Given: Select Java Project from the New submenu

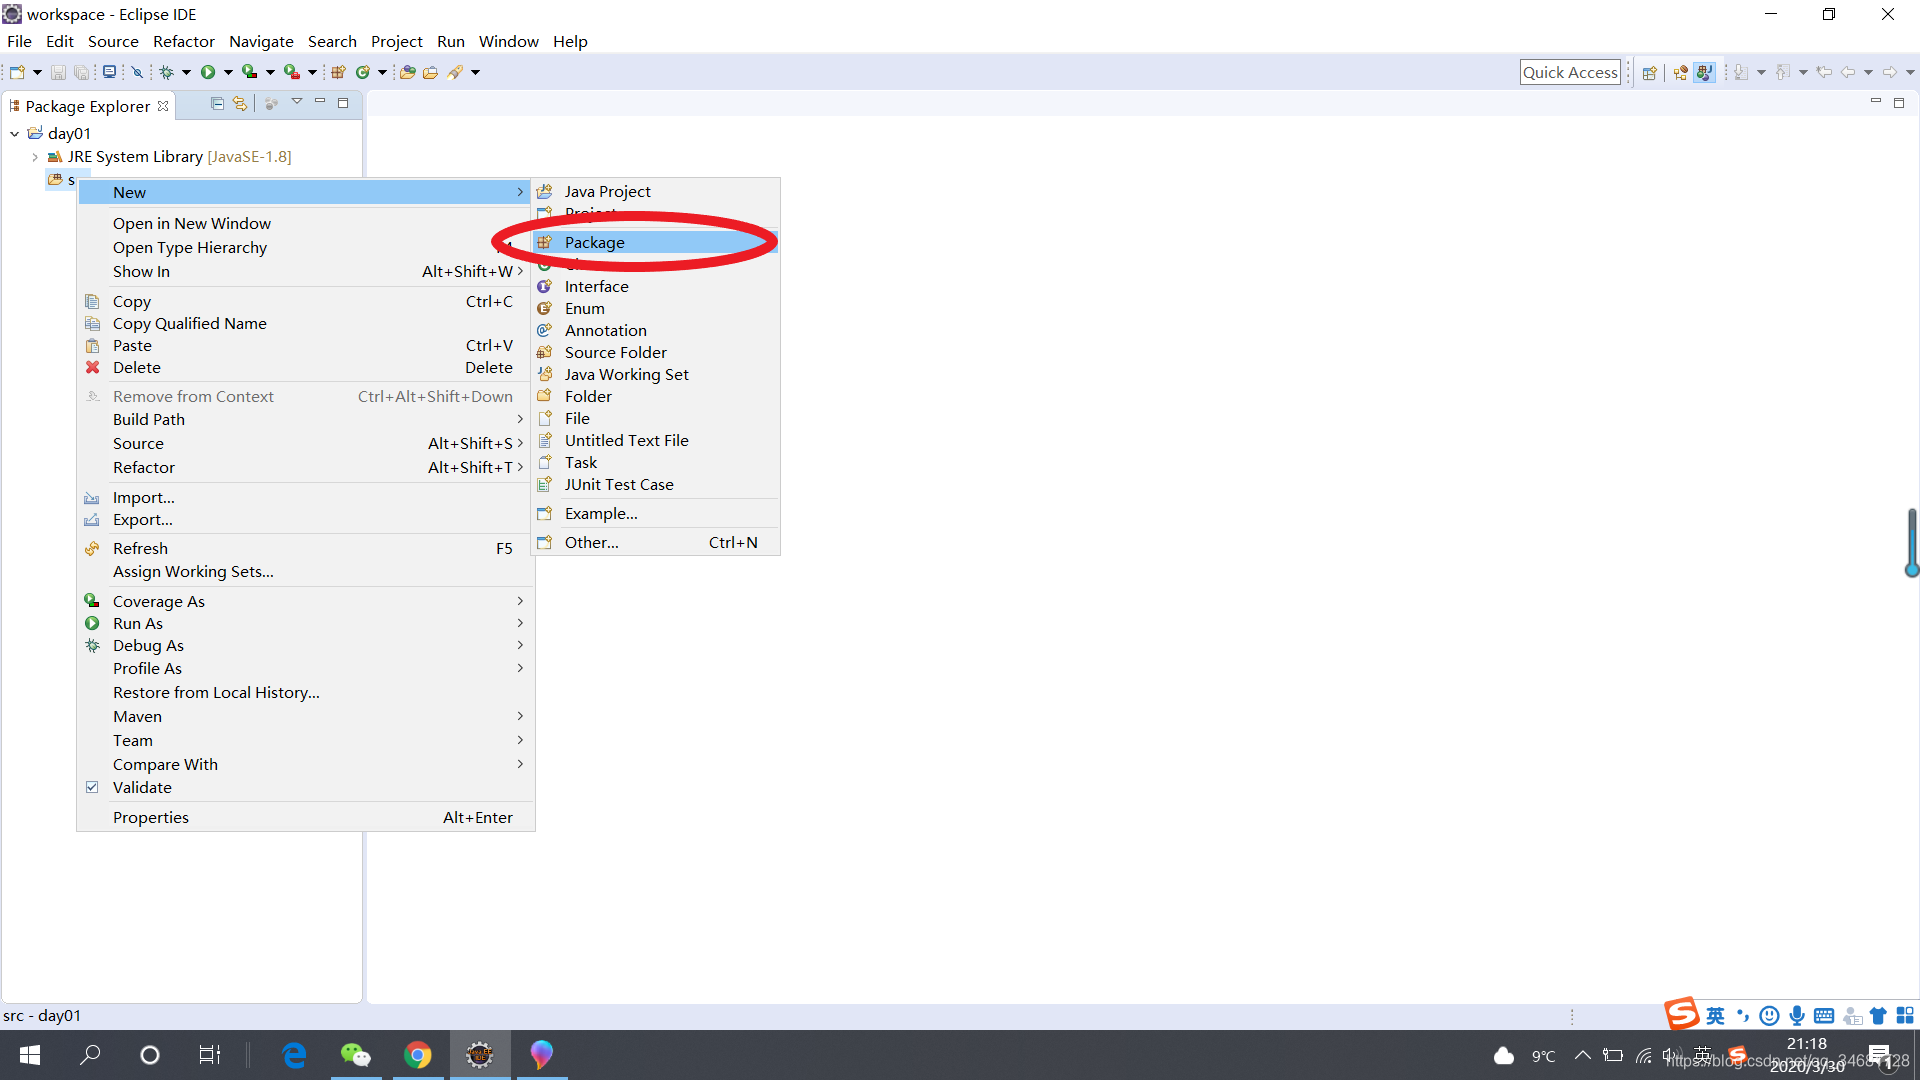Looking at the screenshot, I should (655, 191).
